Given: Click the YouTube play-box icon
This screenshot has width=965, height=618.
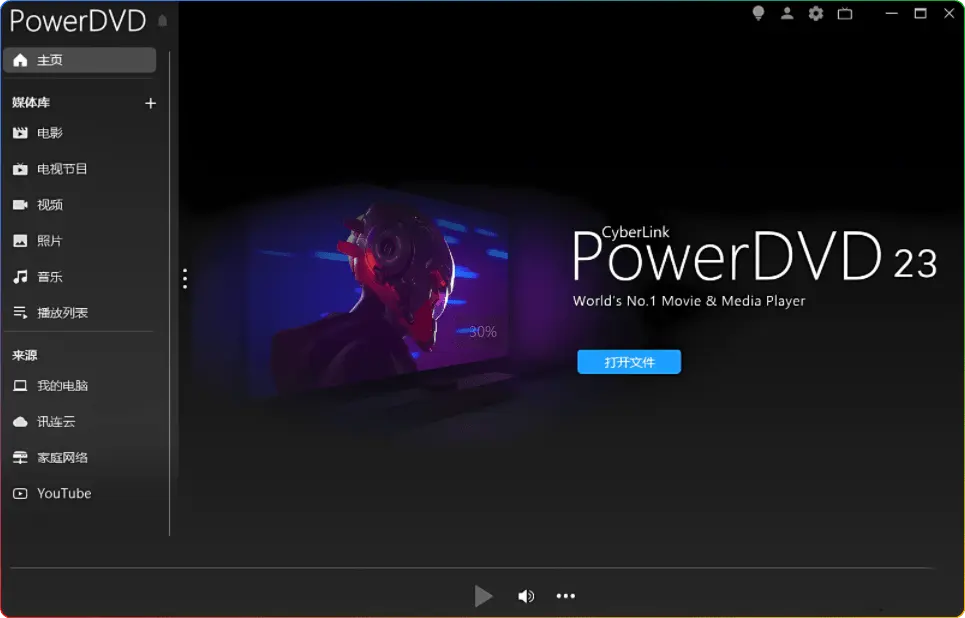Looking at the screenshot, I should pos(20,493).
